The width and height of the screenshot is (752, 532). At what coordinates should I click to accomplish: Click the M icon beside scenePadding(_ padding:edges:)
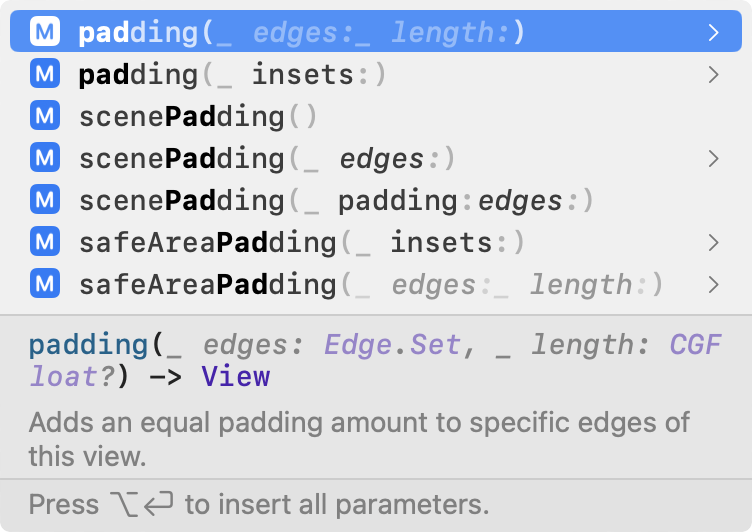pos(45,201)
